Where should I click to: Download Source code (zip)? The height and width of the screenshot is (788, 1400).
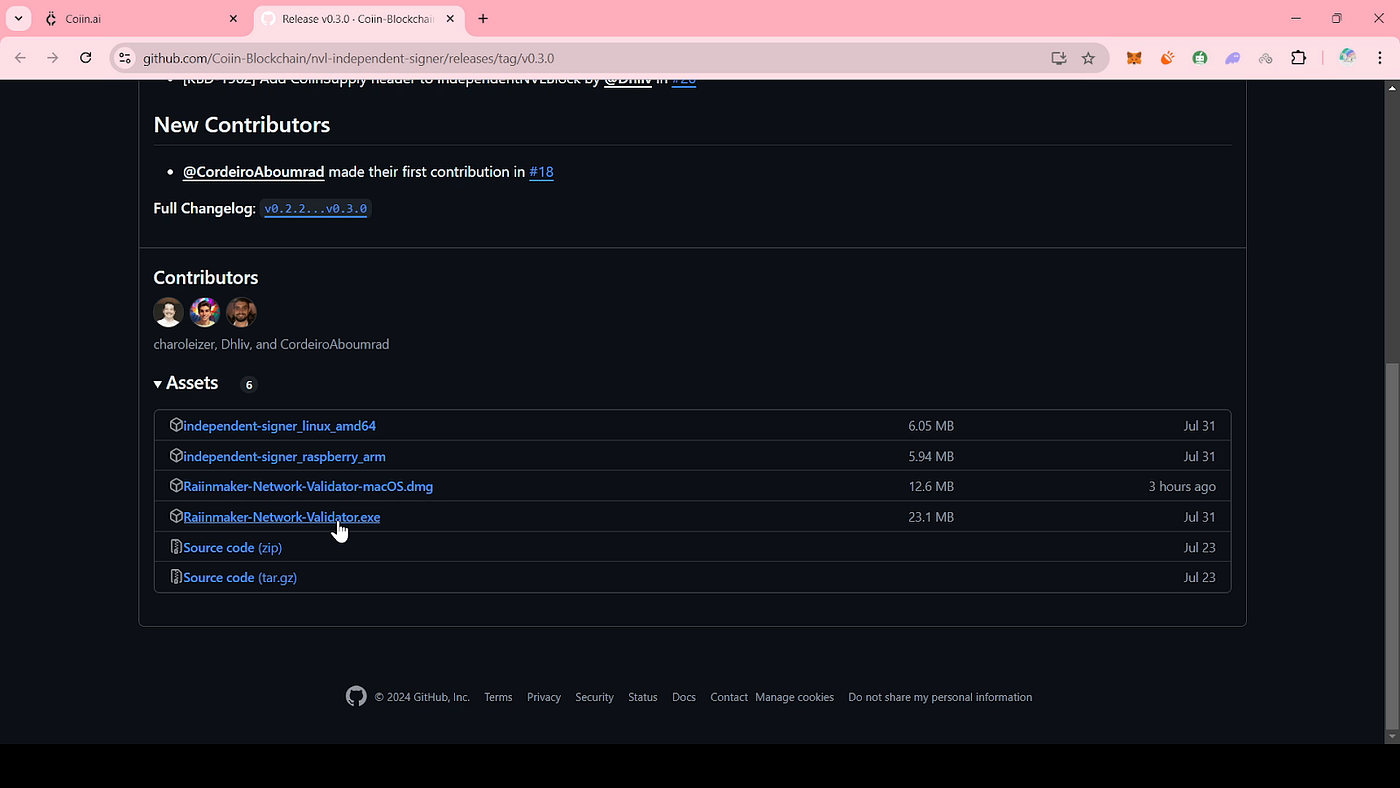pyautogui.click(x=232, y=547)
